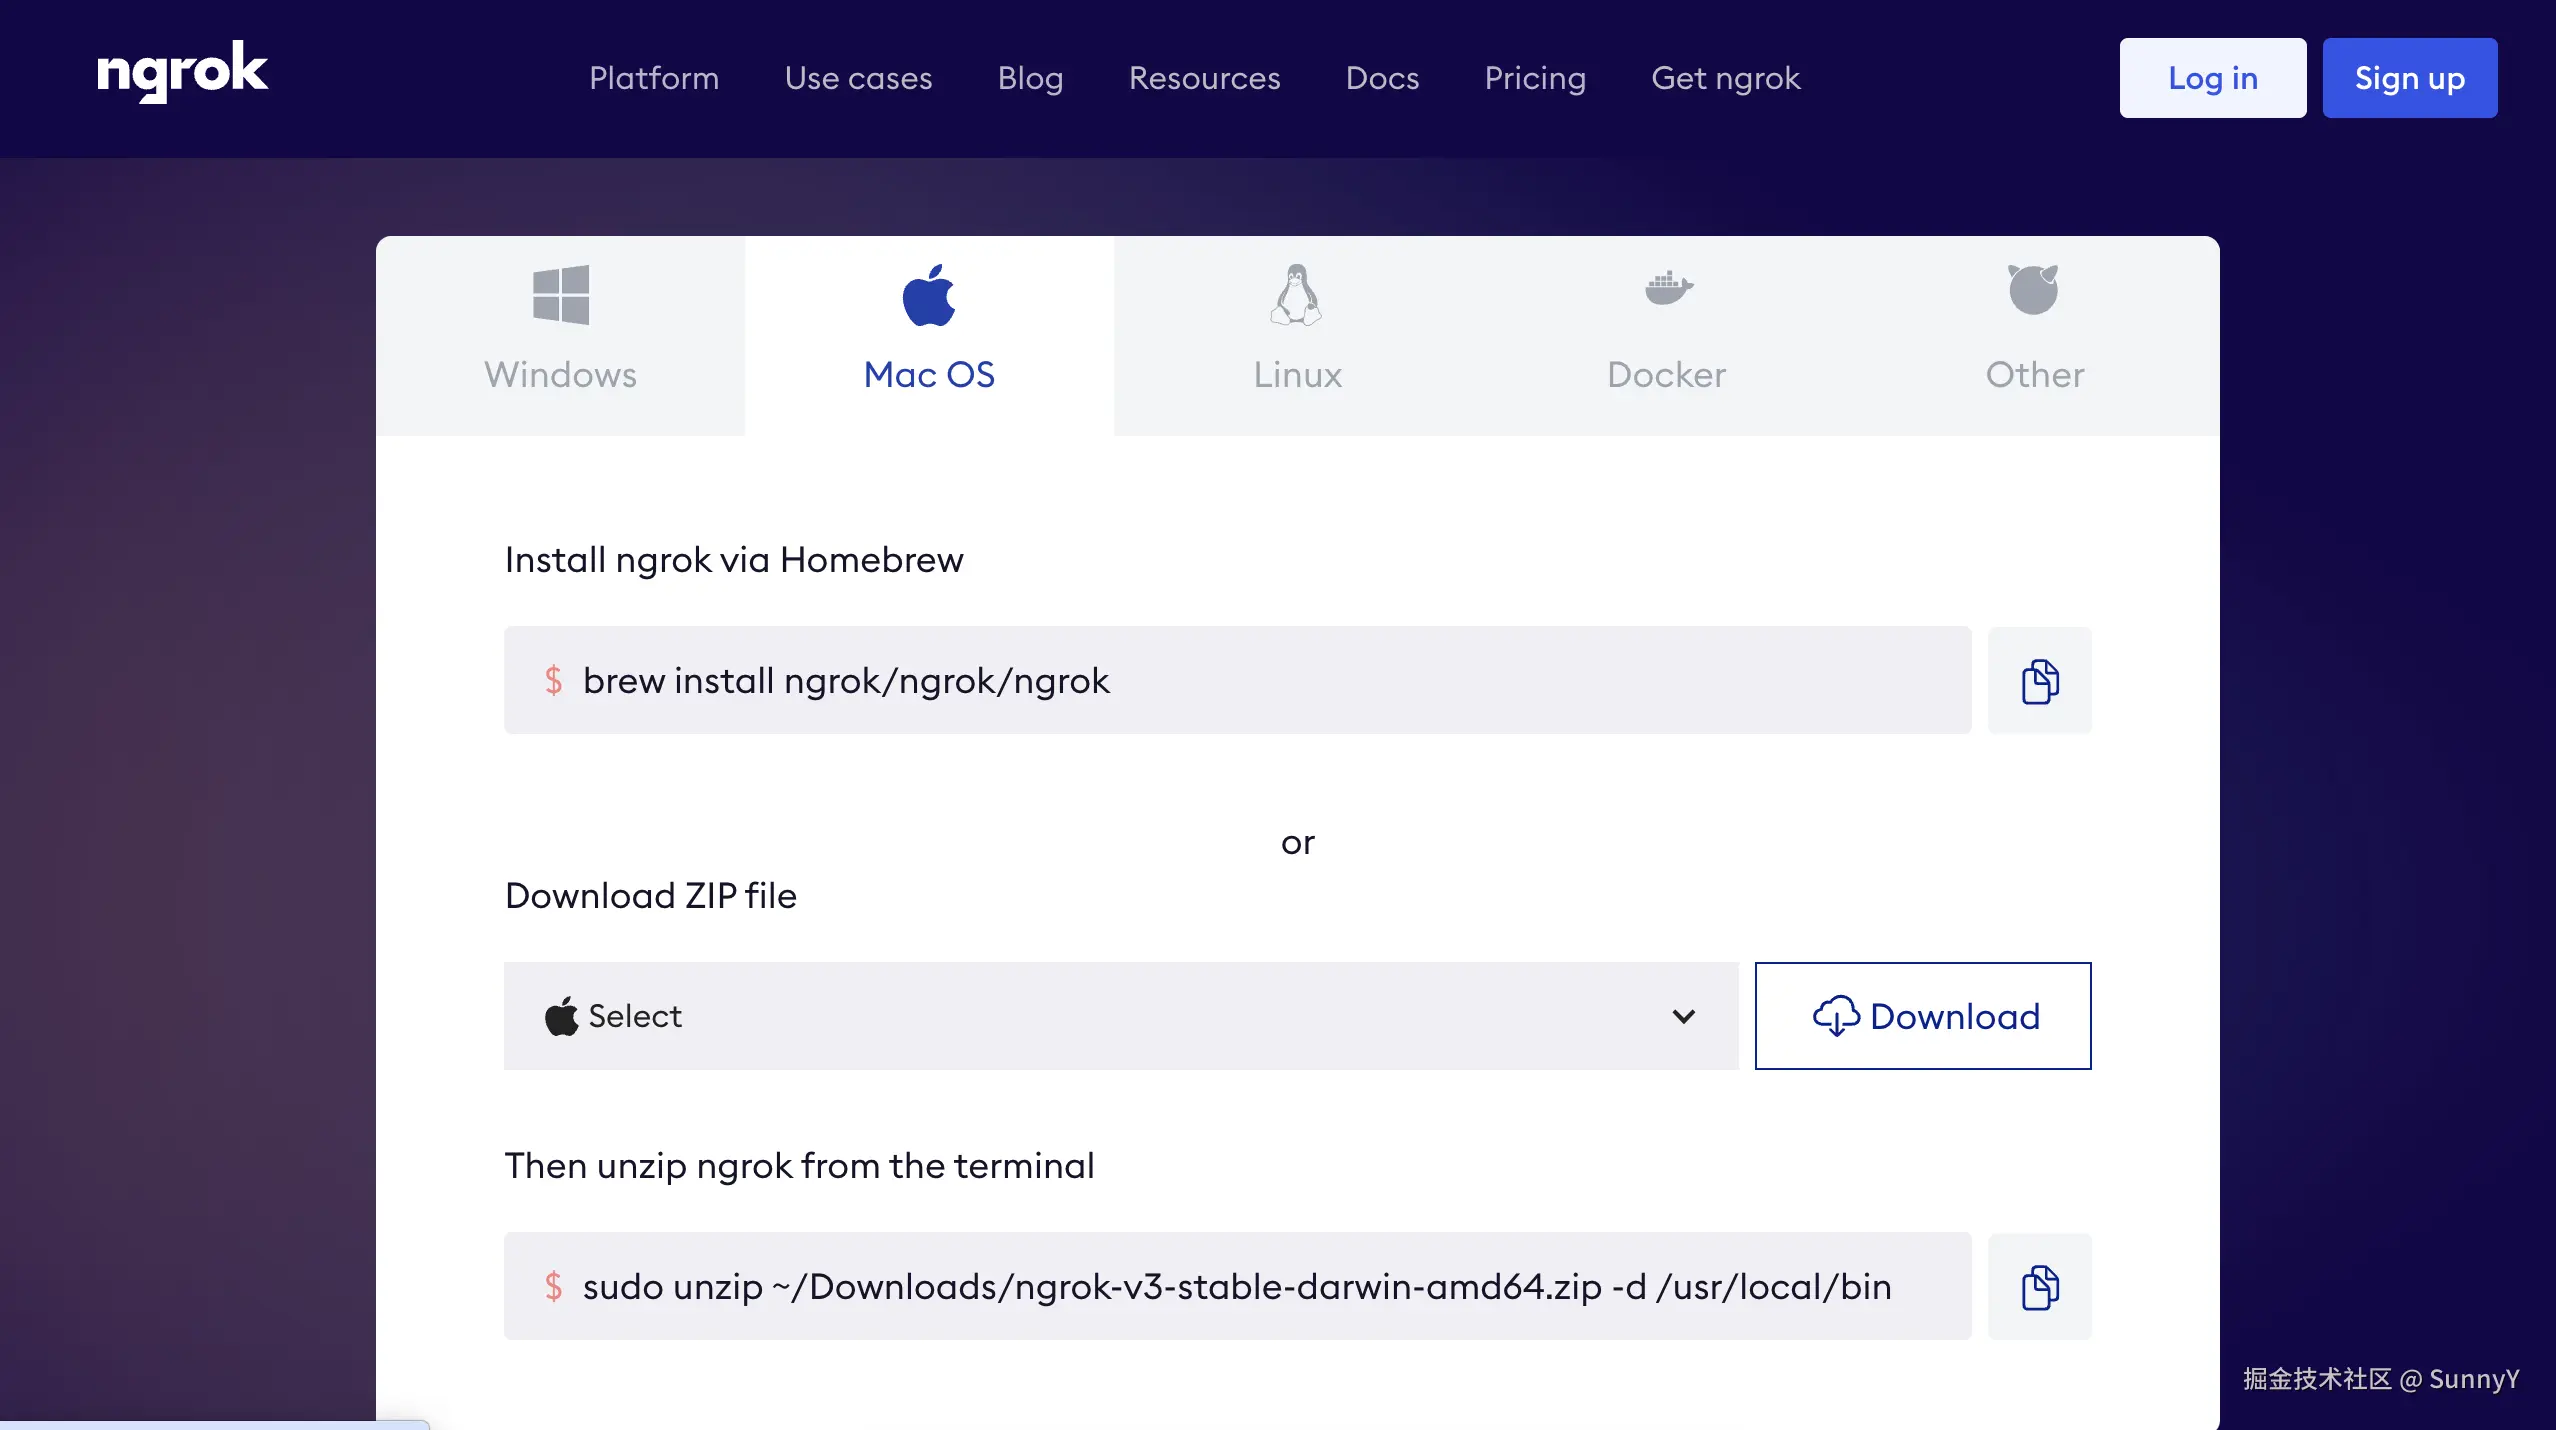Click the brew install command text
This screenshot has width=2556, height=1430.
pyautogui.click(x=846, y=681)
